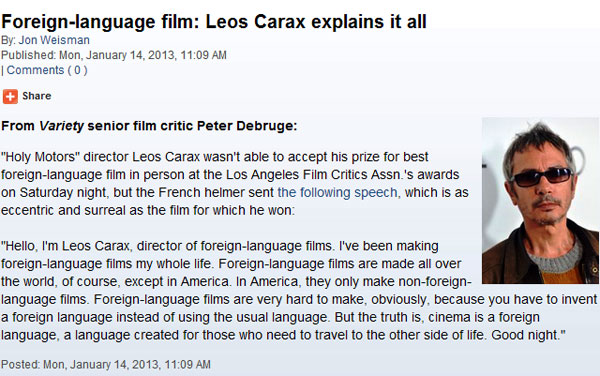600x376 pixels.
Task: Click the orange plus Share icon
Action: point(10,96)
